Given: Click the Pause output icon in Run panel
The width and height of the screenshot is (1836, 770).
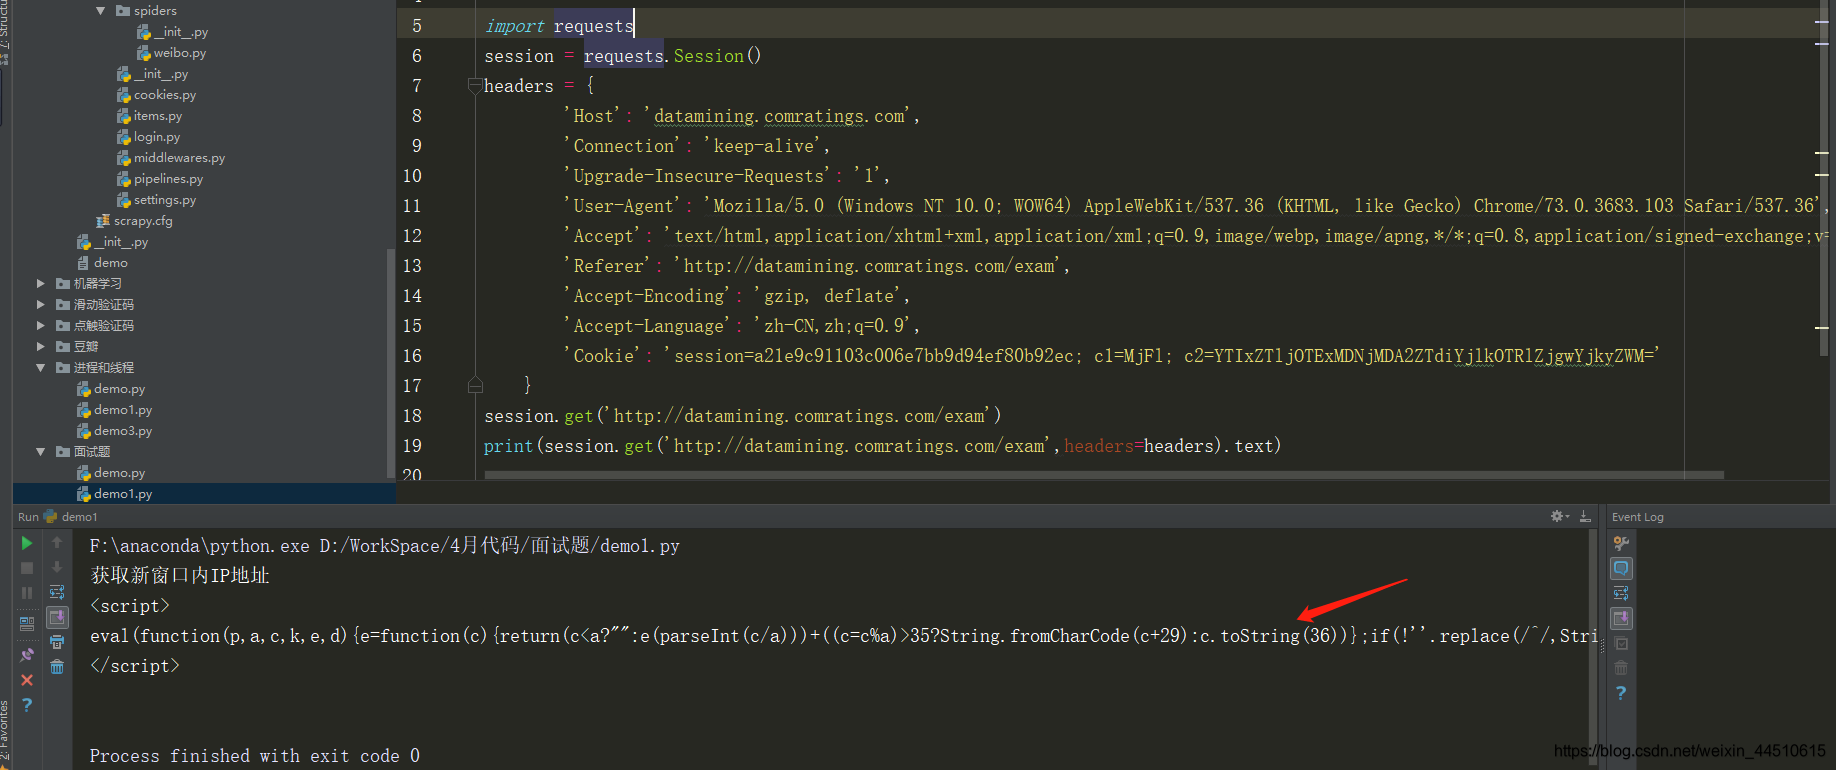Looking at the screenshot, I should coord(27,593).
